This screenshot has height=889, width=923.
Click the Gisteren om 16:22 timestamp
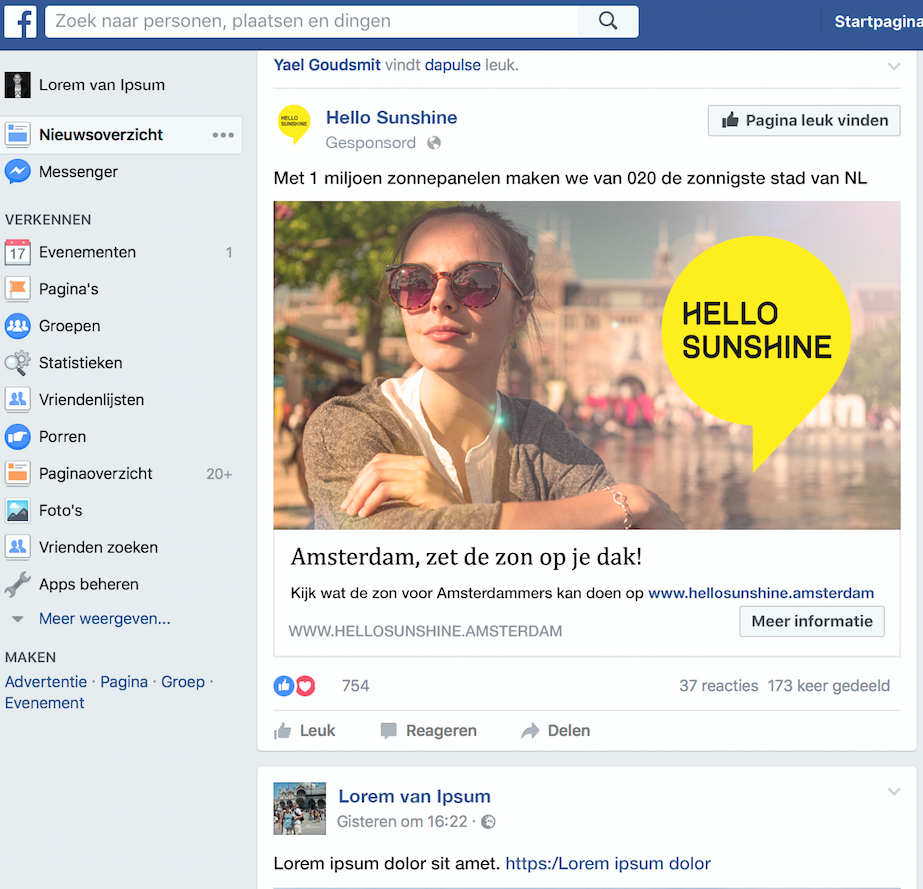click(x=402, y=822)
